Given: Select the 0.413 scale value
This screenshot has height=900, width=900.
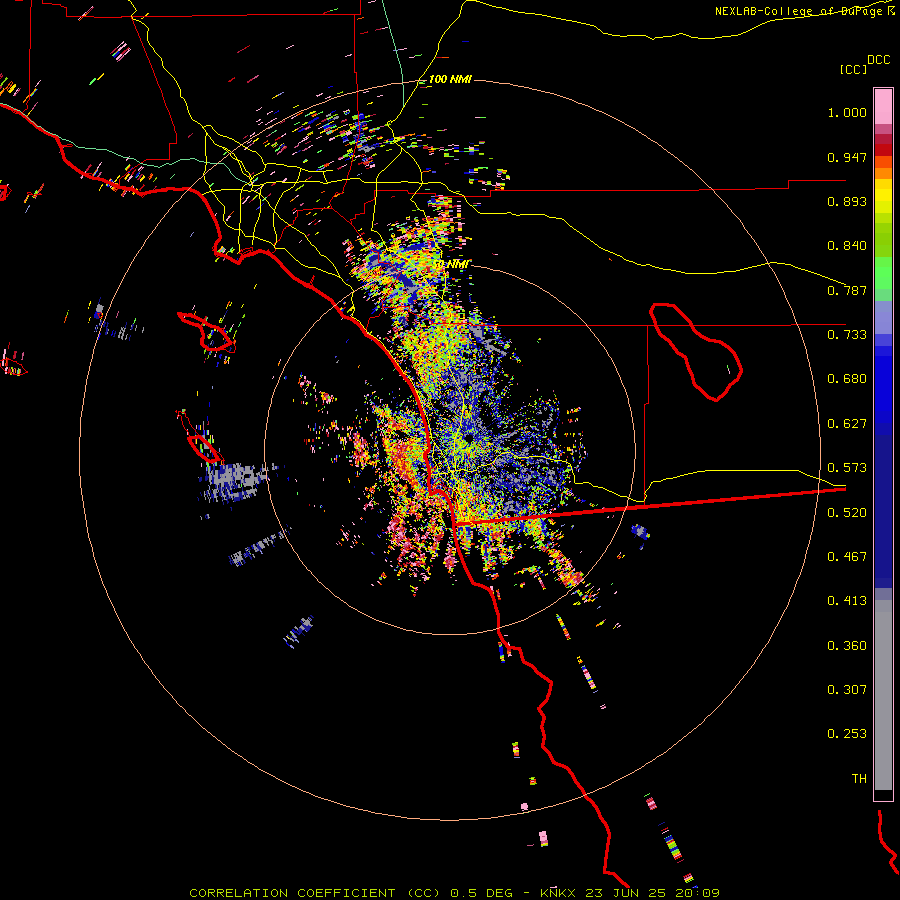Looking at the screenshot, I should click(847, 601).
